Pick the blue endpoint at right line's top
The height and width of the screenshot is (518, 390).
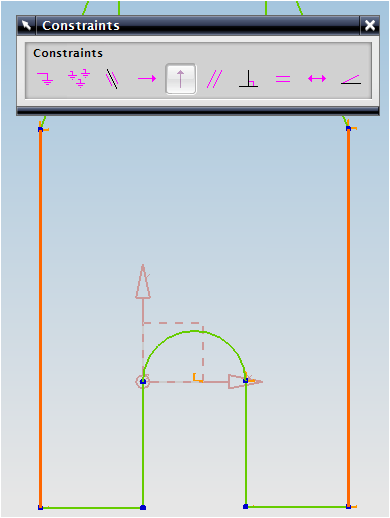click(x=349, y=128)
